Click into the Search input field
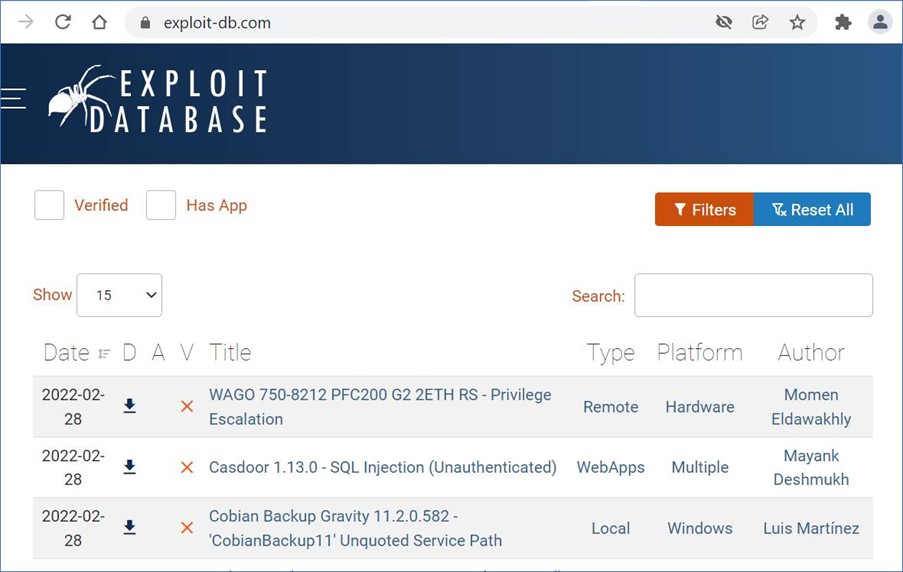The image size is (903, 572). pyautogui.click(x=753, y=295)
